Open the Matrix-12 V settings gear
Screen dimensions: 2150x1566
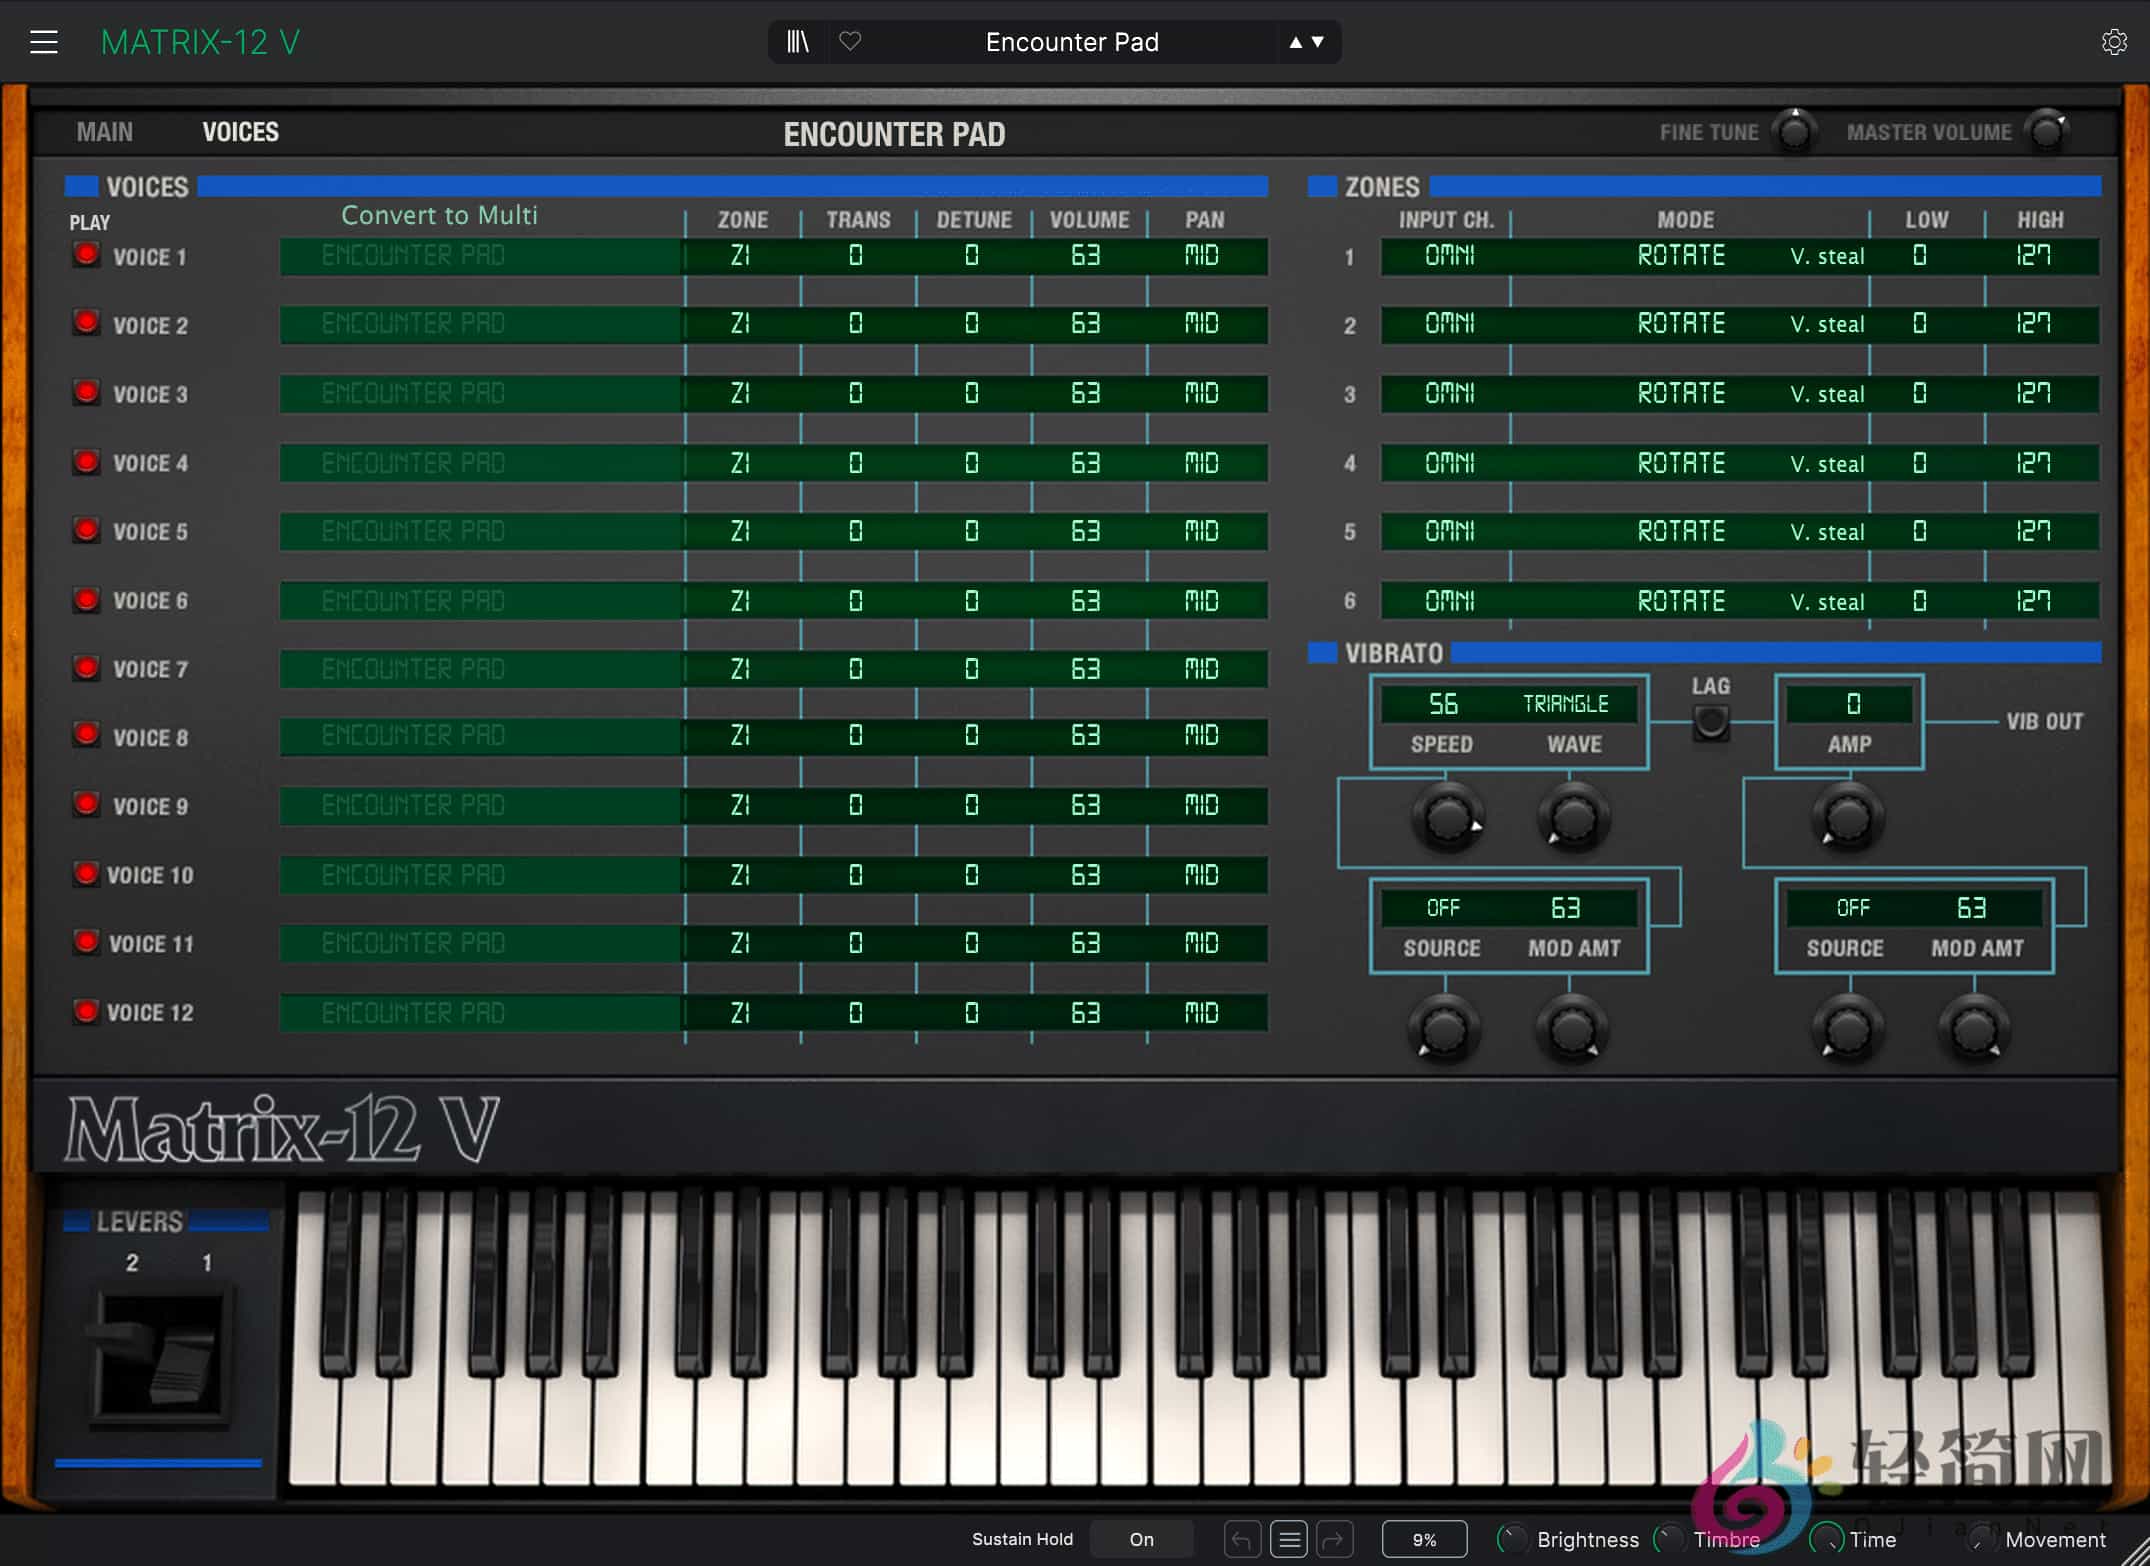point(2114,41)
